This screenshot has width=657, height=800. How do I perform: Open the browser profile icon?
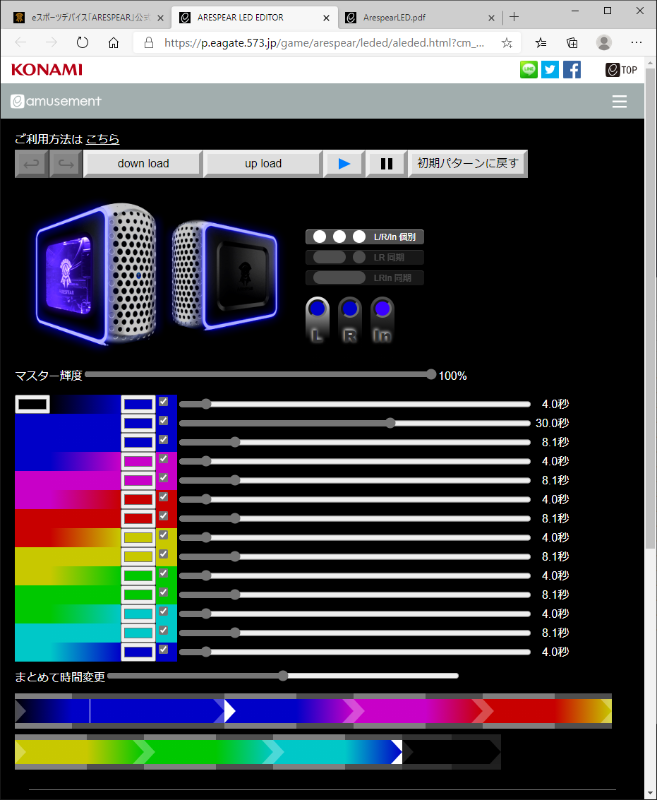[x=604, y=43]
